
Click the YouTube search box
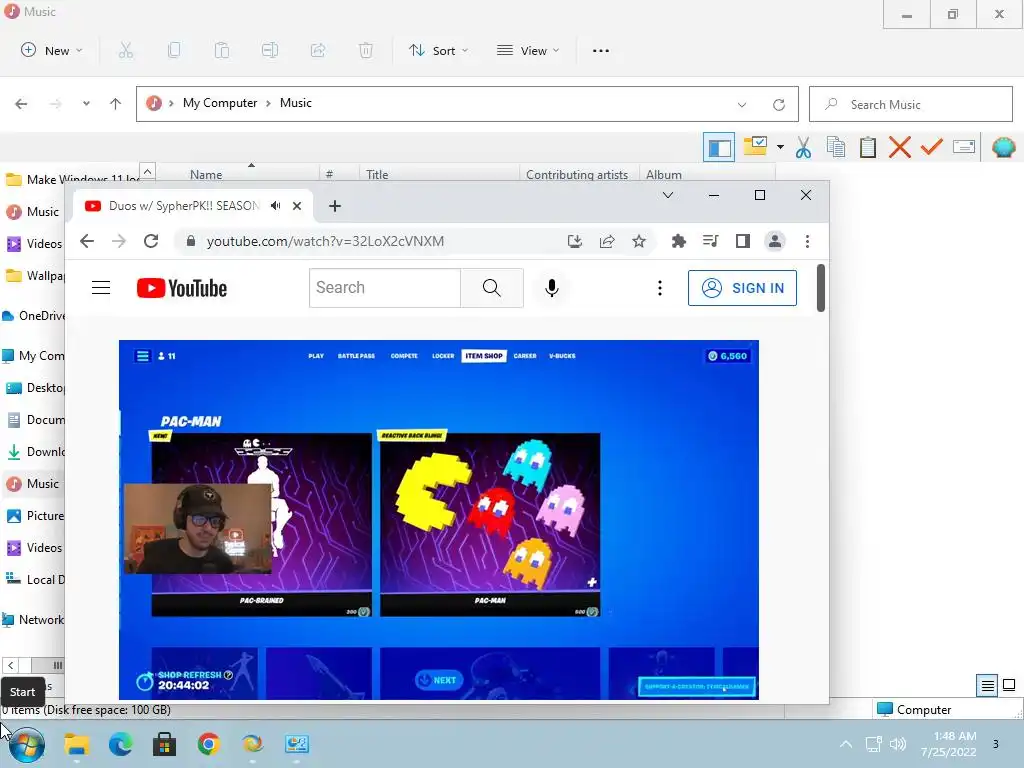[x=385, y=287]
